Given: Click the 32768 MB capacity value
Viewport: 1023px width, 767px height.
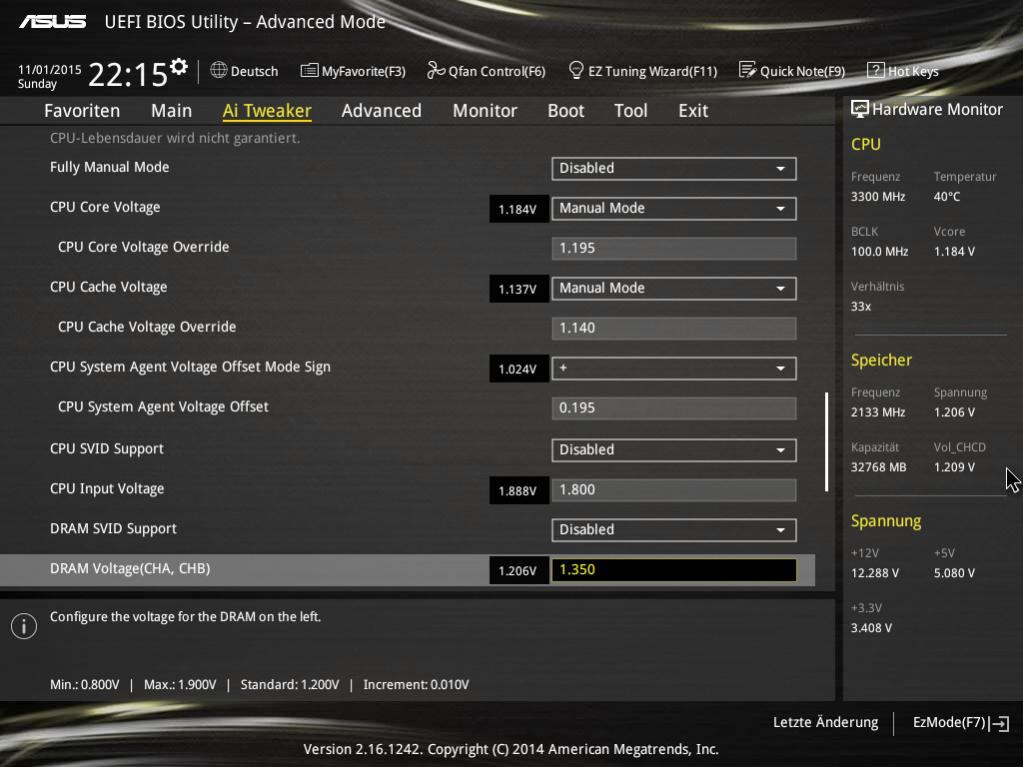Looking at the screenshot, I should coord(878,467).
